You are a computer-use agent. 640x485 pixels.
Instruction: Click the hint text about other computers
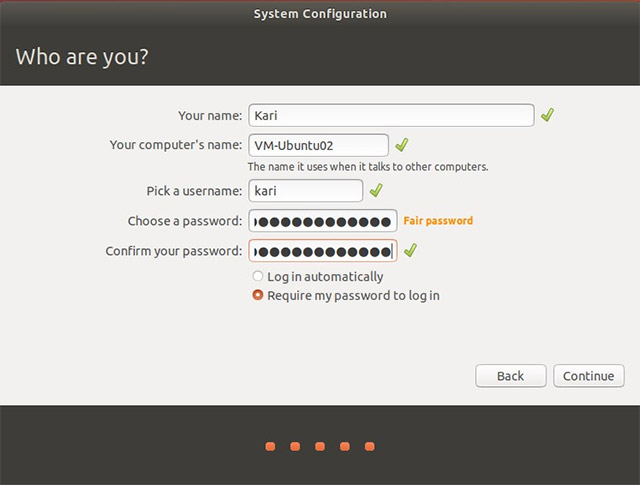click(x=368, y=167)
